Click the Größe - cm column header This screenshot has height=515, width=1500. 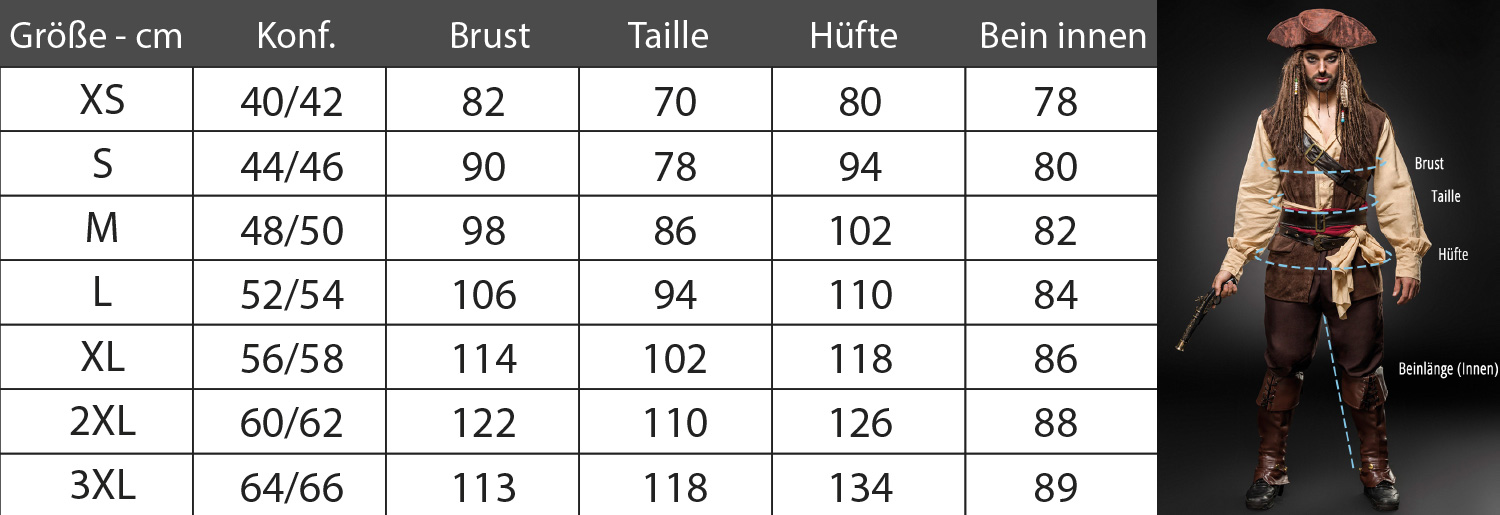(x=96, y=36)
